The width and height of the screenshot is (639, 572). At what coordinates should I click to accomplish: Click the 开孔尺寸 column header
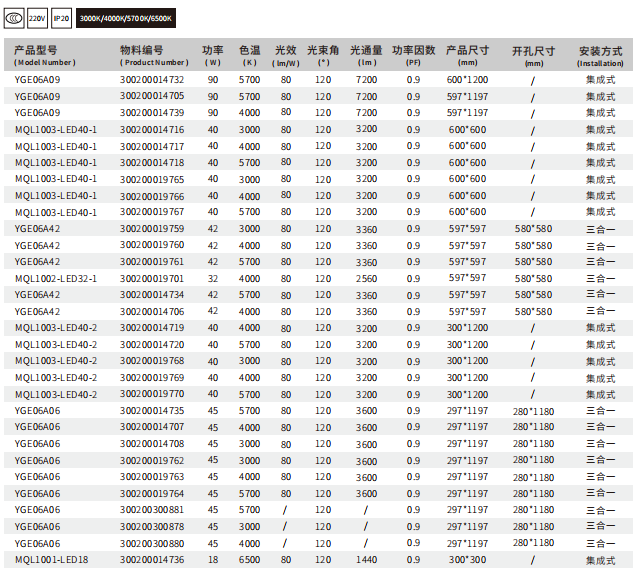[533, 56]
